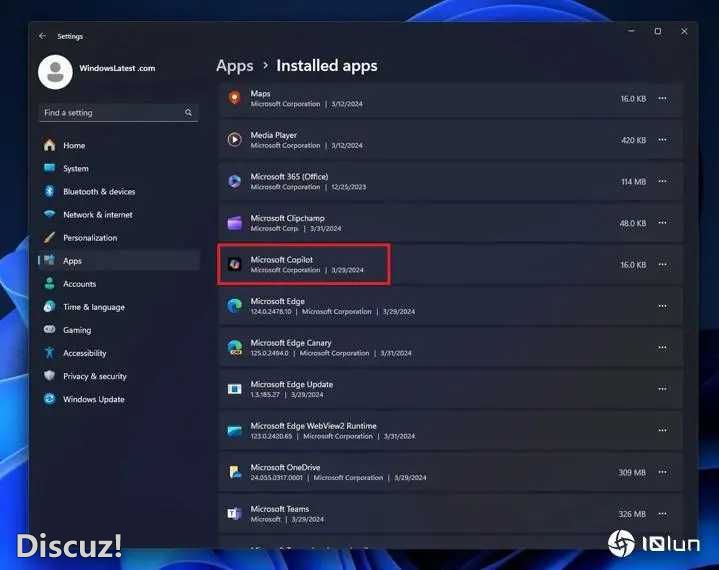
Task: Click the Apps breadcrumb link
Action: point(234,66)
